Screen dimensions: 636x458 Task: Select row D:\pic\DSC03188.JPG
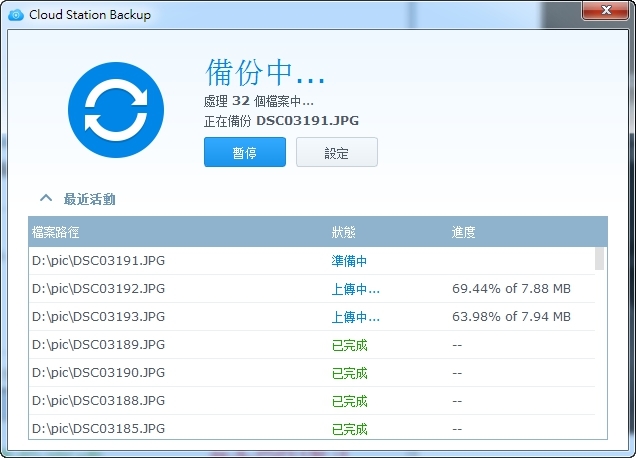pos(312,400)
